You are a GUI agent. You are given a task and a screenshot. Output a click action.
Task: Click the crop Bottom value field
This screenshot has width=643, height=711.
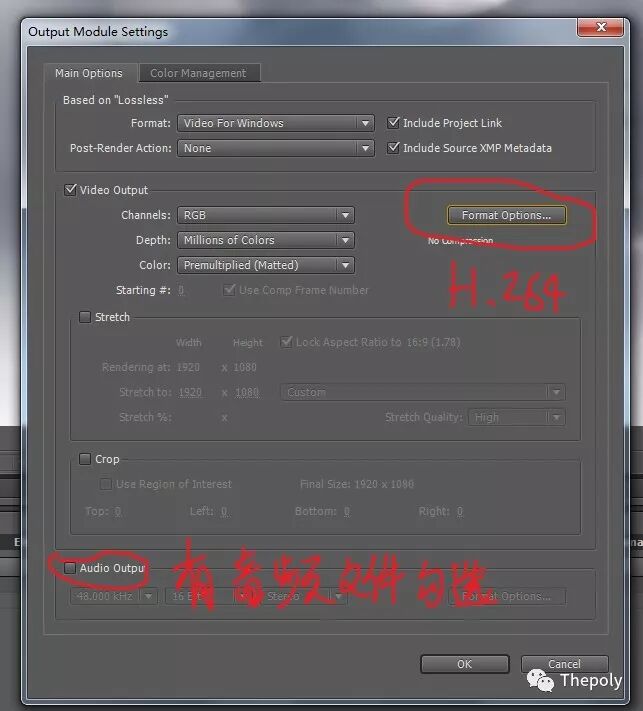(x=347, y=511)
